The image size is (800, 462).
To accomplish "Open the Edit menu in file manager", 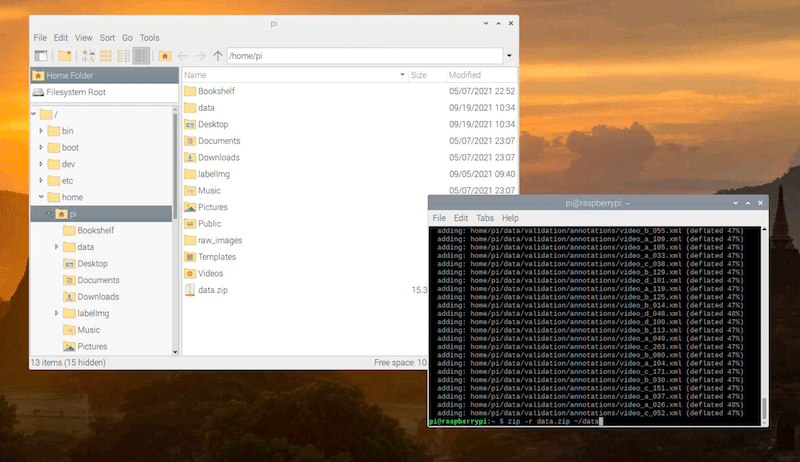I will pyautogui.click(x=61, y=38).
